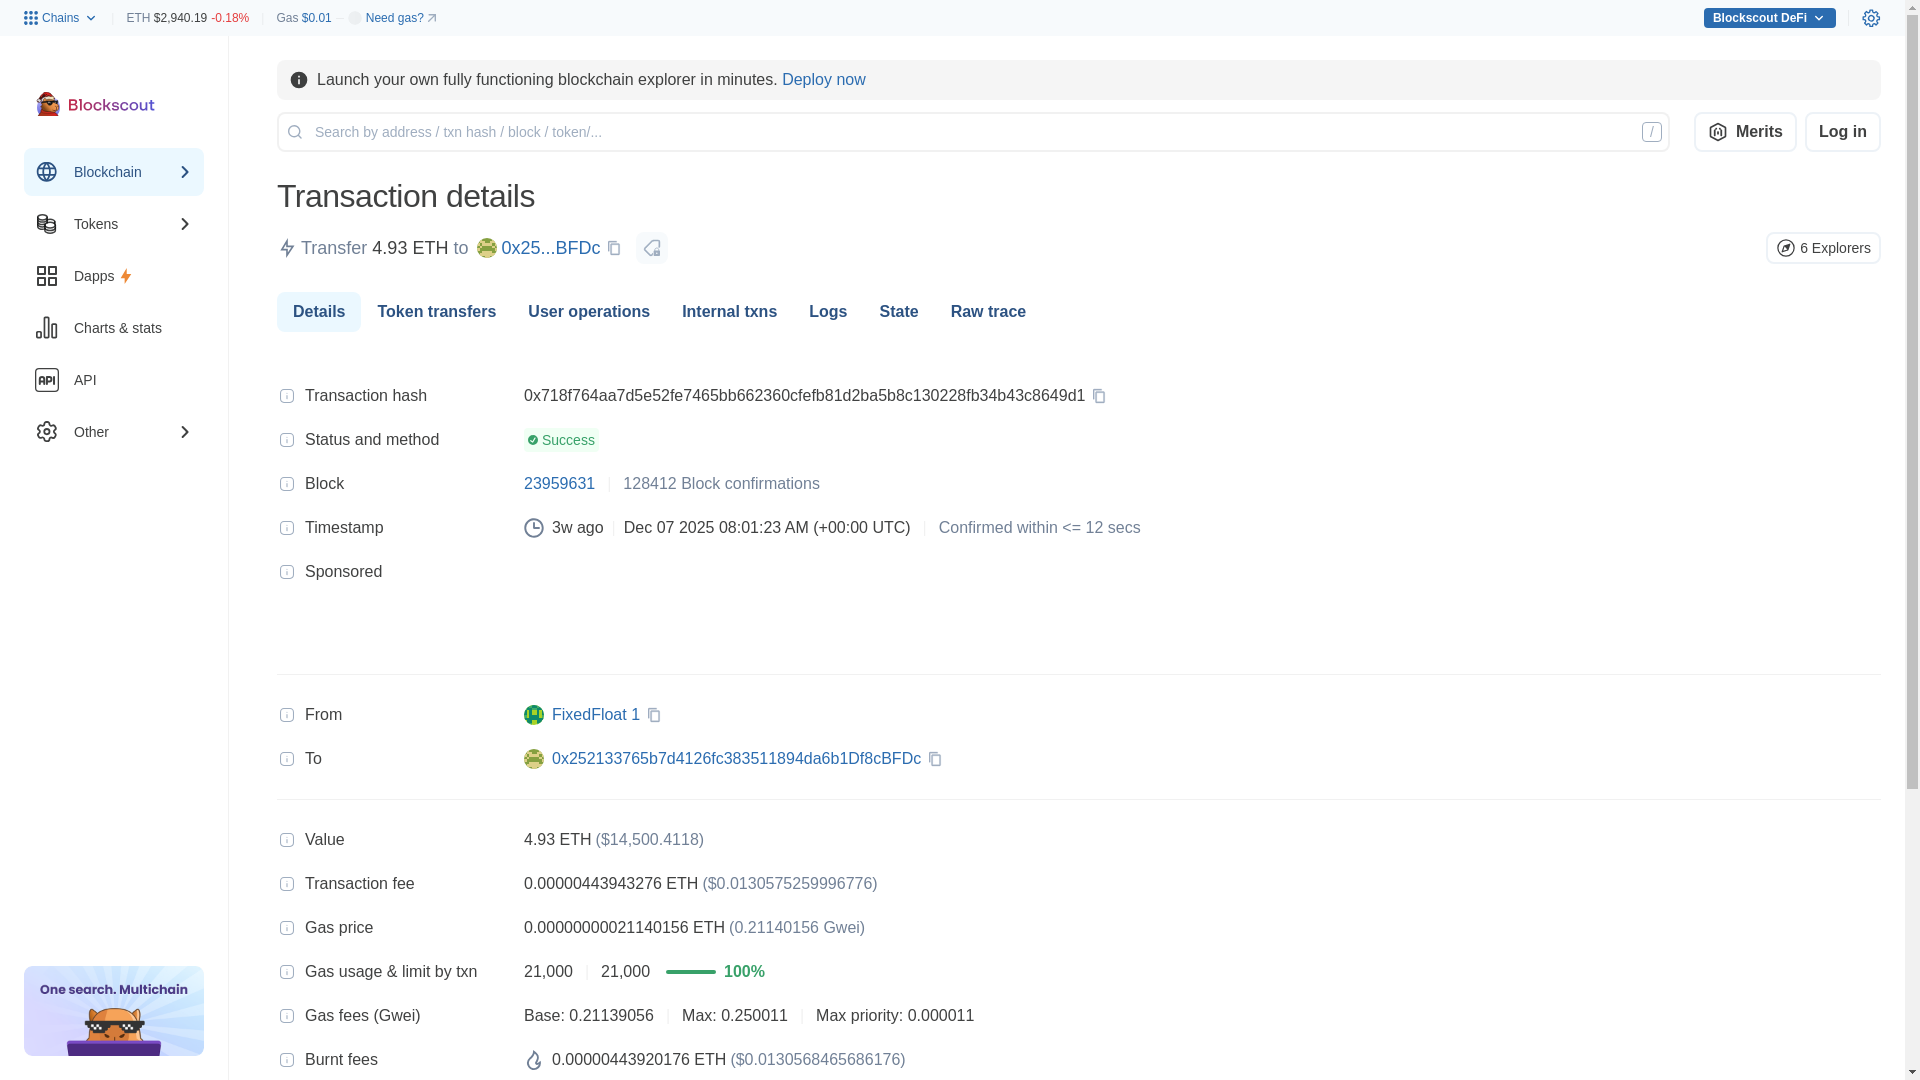Click the Max priority: 0.000011 value

(895, 1016)
